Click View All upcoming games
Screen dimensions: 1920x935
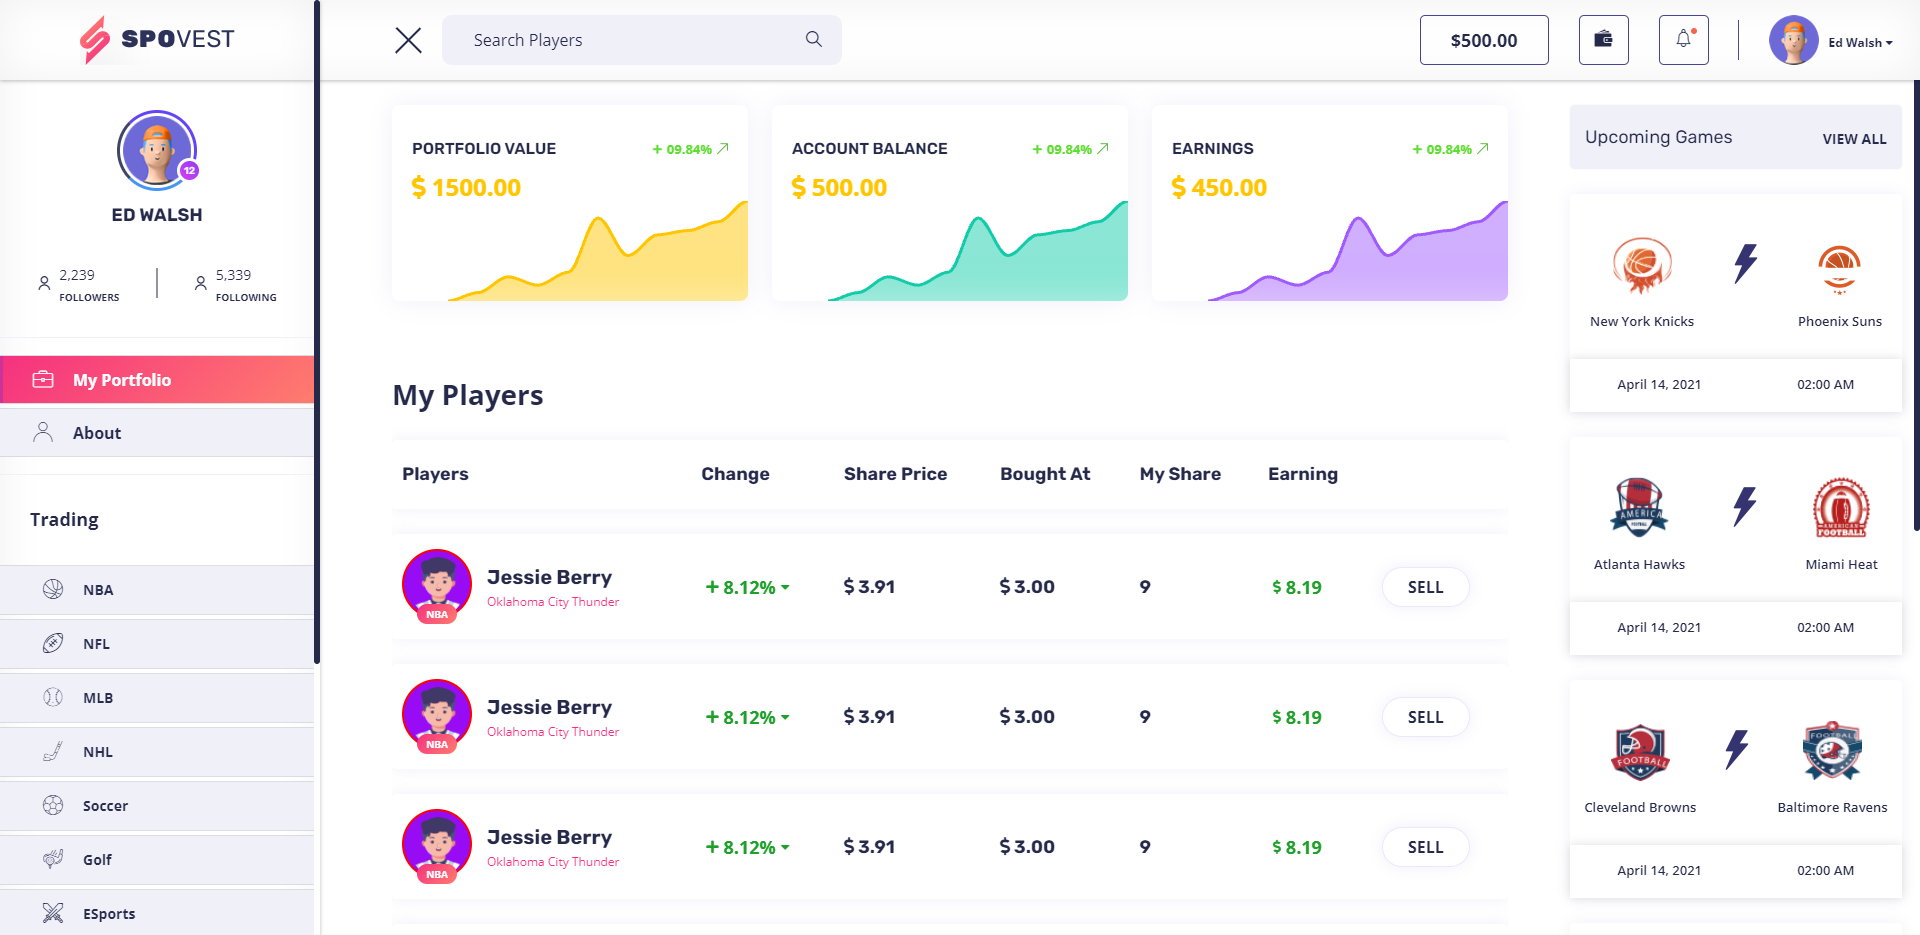(1854, 139)
